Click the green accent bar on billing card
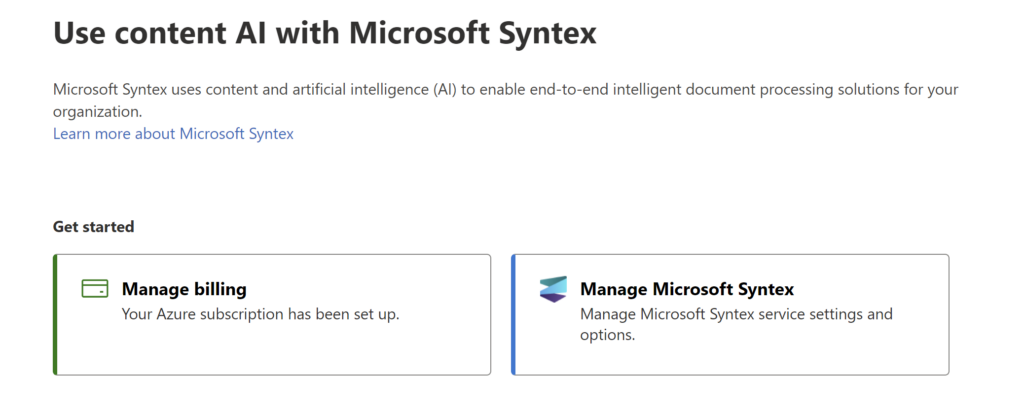 [x=55, y=315]
